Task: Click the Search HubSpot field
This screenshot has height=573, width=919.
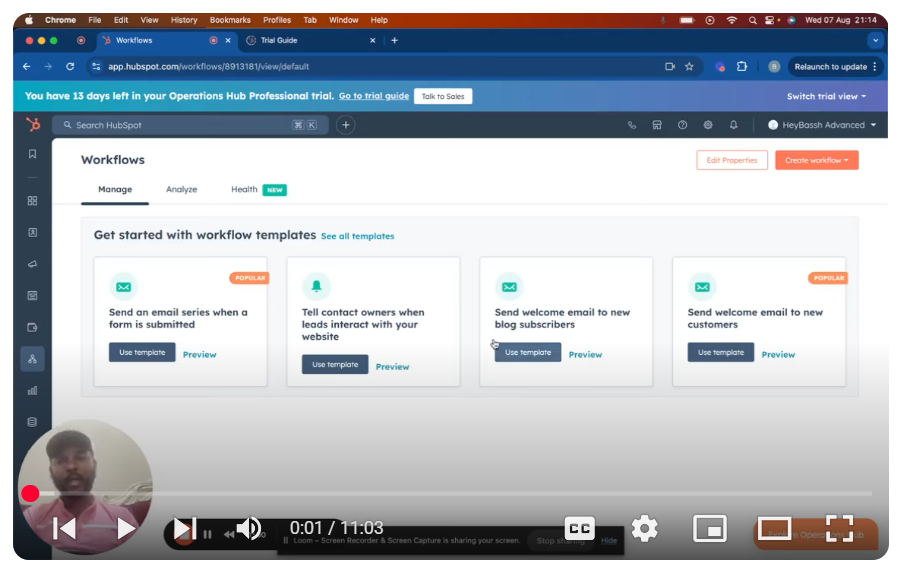Action: (x=190, y=125)
